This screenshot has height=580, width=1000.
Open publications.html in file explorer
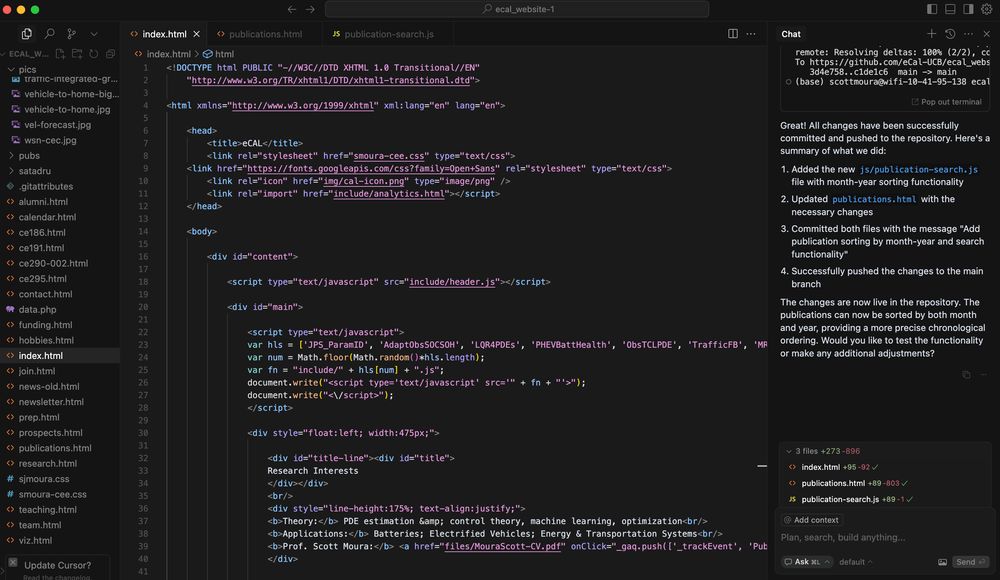(55, 448)
